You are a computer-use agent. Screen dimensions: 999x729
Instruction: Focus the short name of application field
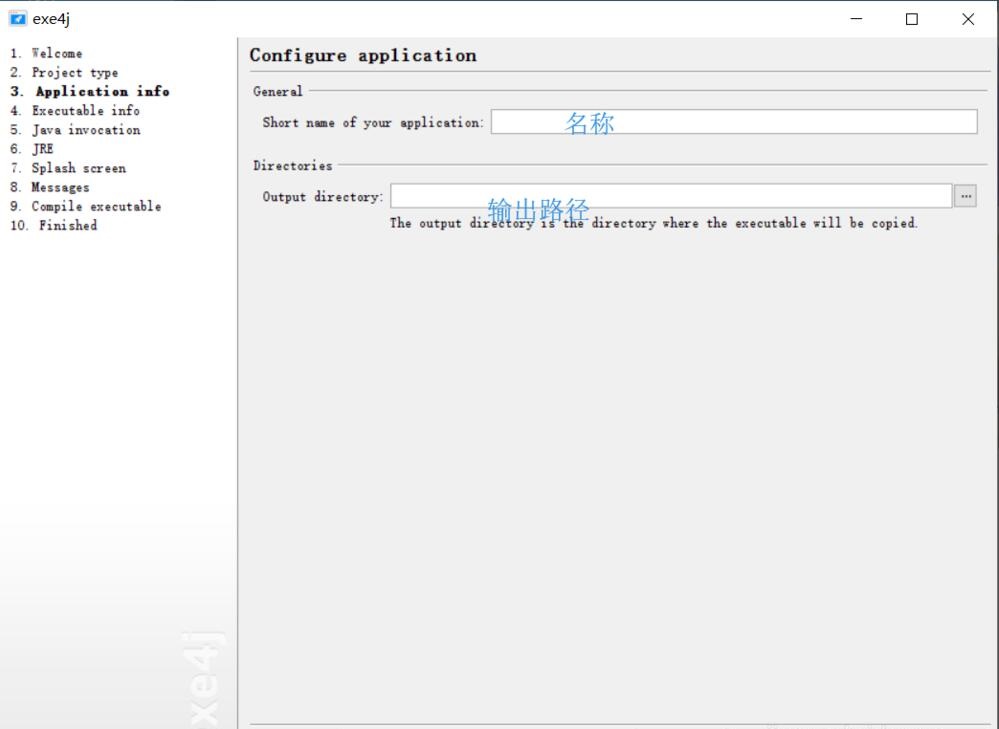[733, 122]
